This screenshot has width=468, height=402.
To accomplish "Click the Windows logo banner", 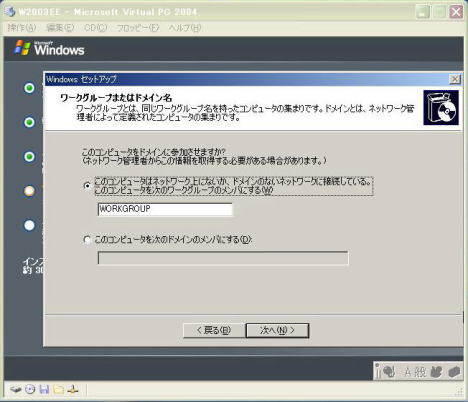I will [49, 49].
